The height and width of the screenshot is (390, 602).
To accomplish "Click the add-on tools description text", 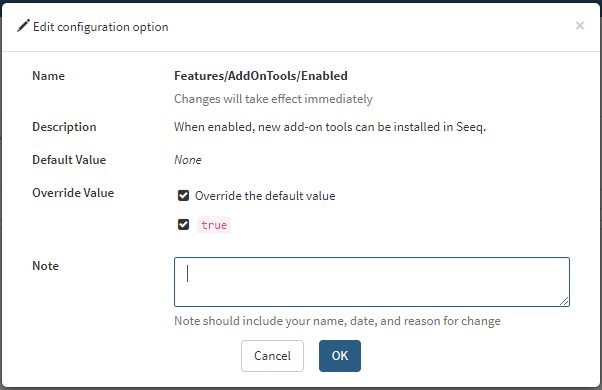I will click(x=330, y=127).
